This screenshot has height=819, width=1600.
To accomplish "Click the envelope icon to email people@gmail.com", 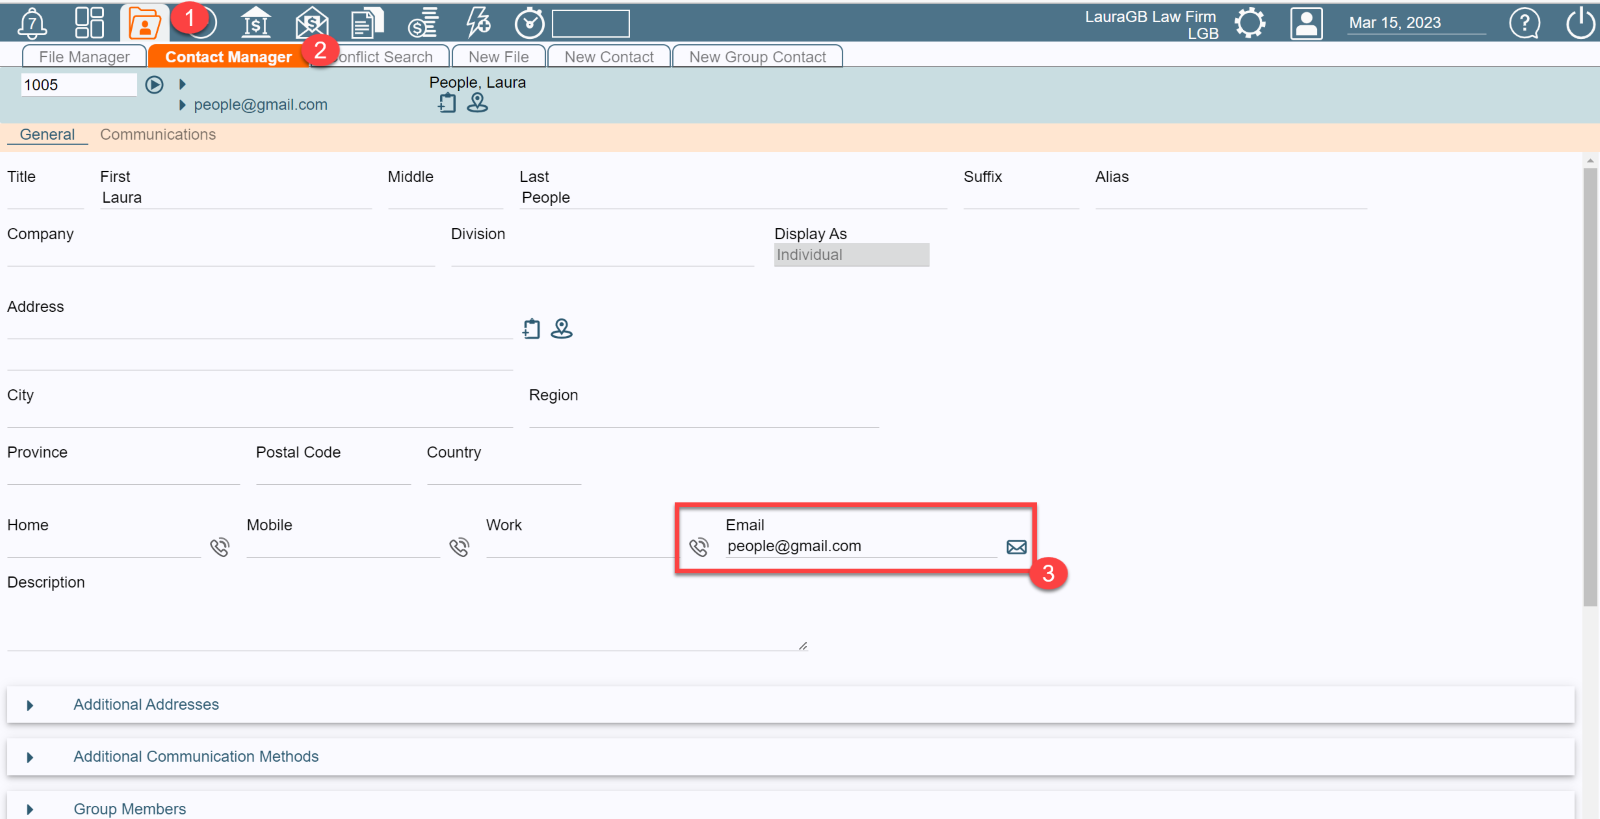I will pyautogui.click(x=1016, y=547).
